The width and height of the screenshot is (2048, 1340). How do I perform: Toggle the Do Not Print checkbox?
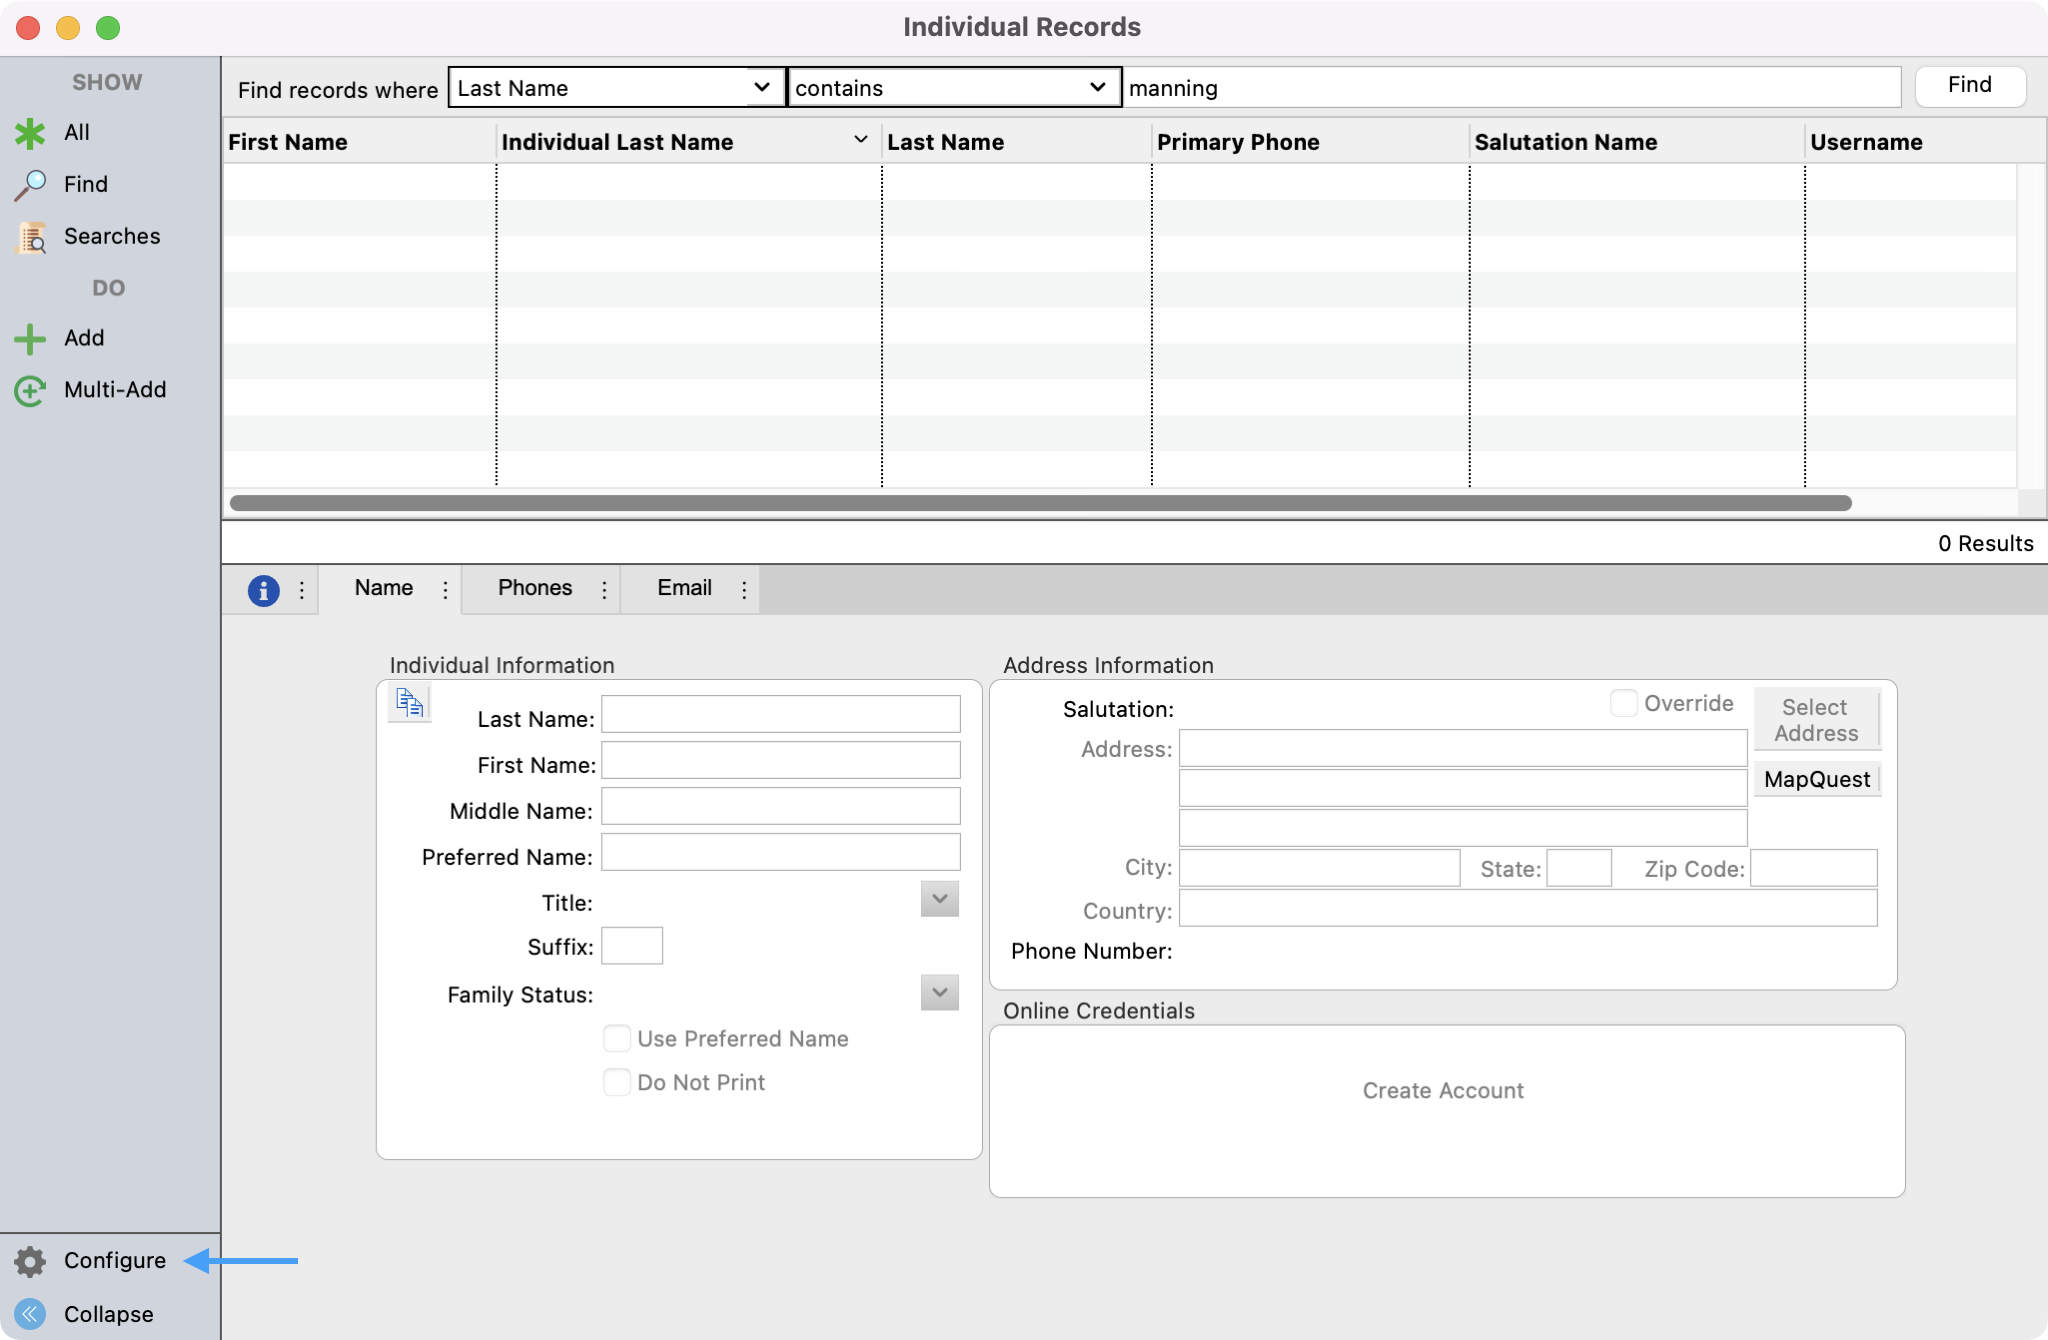click(x=617, y=1083)
